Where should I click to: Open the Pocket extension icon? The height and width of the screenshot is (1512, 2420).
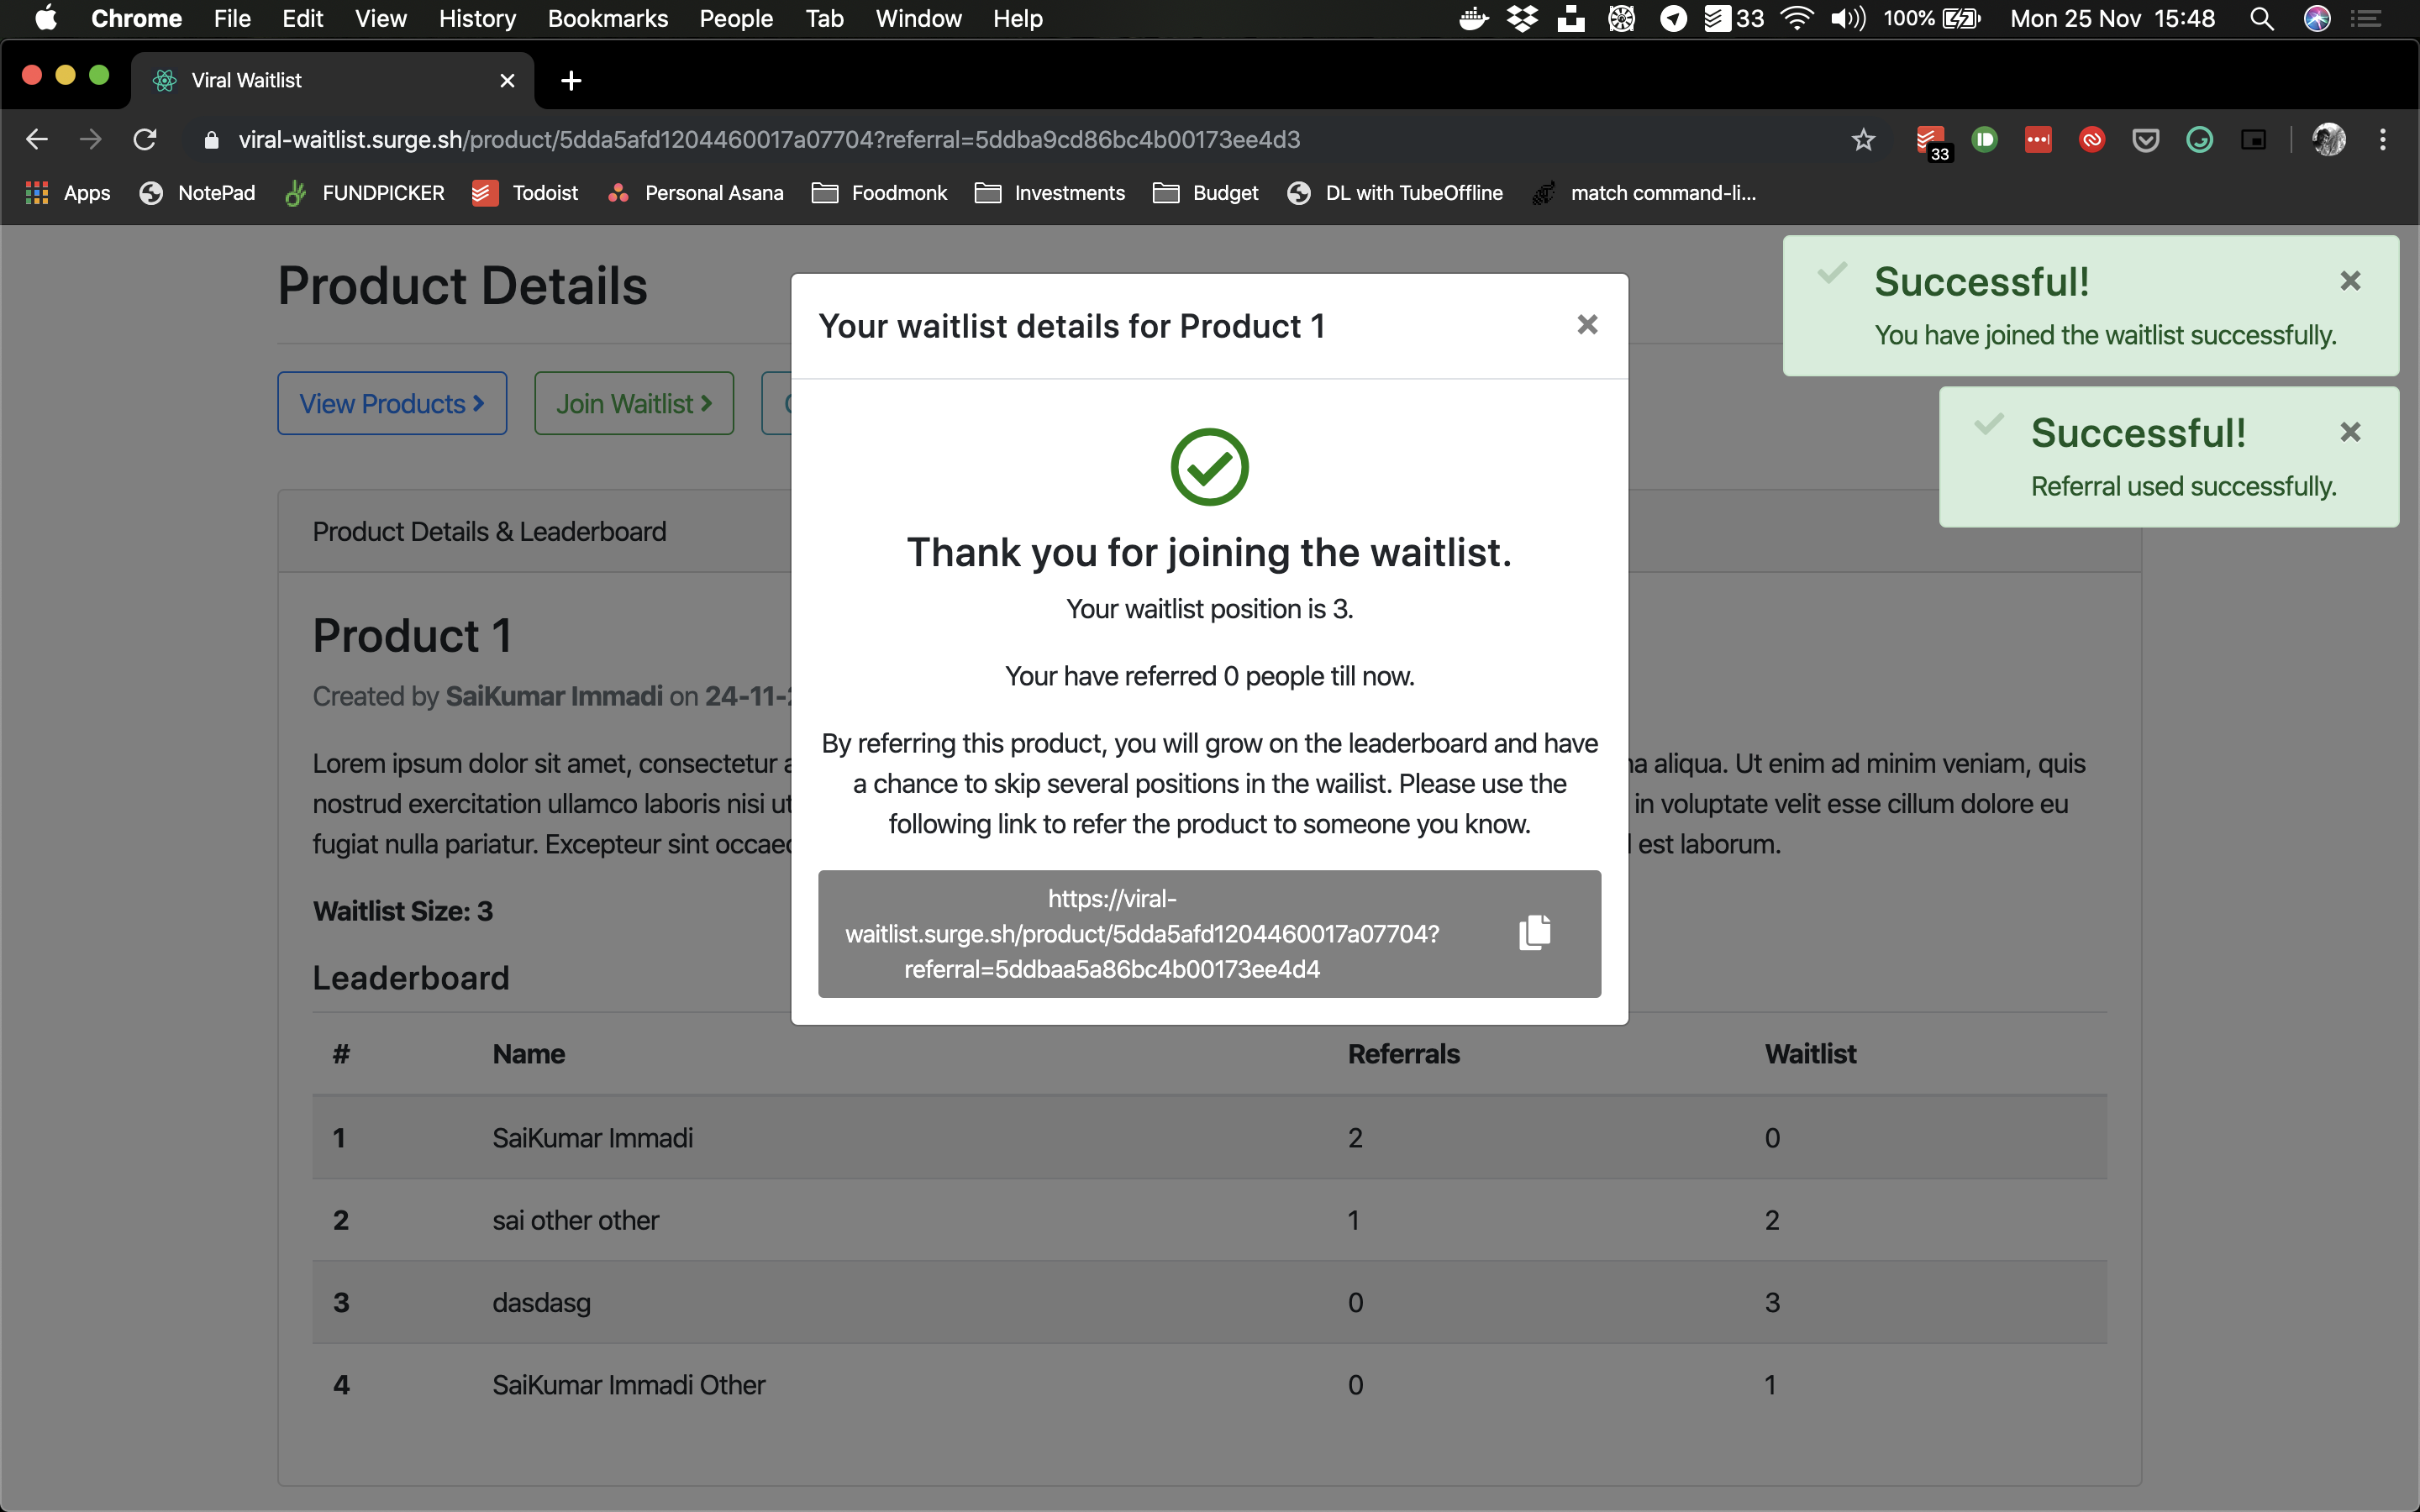click(x=2146, y=140)
